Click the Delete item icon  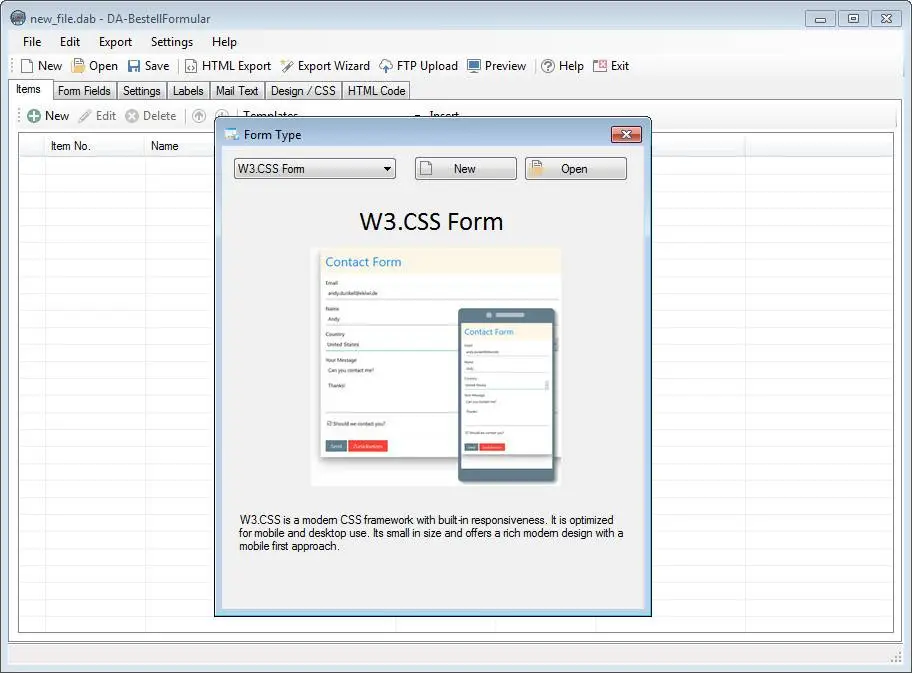[132, 116]
